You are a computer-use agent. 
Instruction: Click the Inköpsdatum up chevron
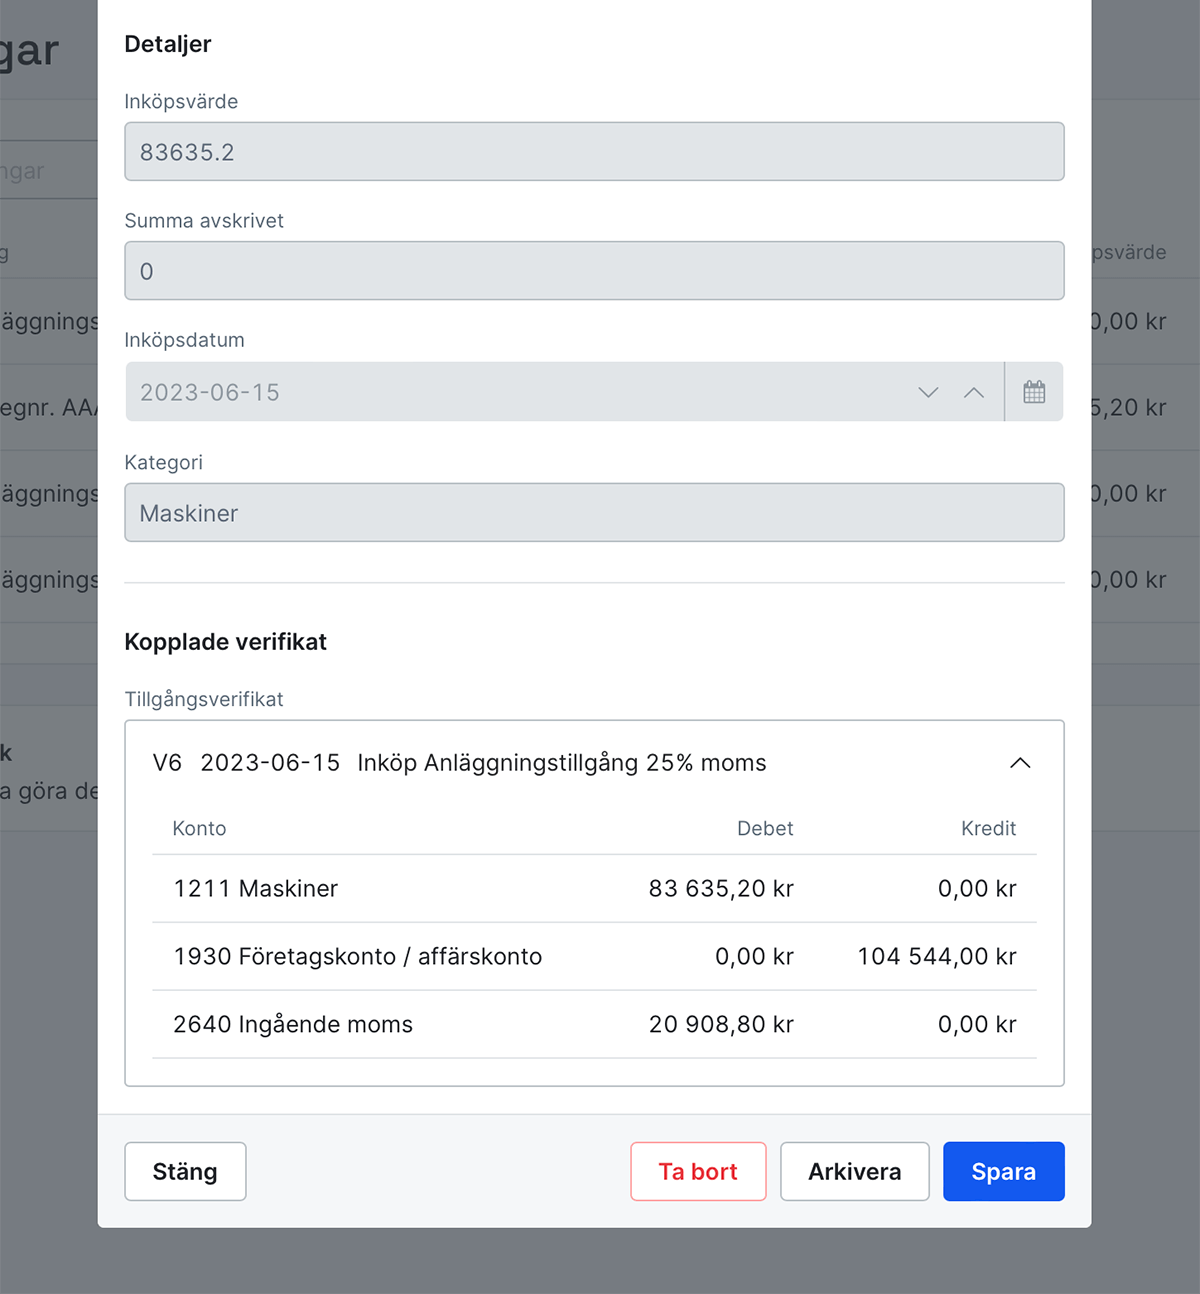[x=974, y=392]
